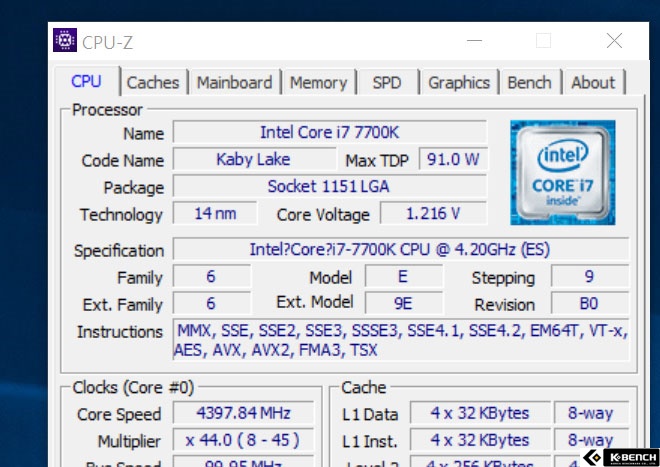The height and width of the screenshot is (467, 660).
Task: Switch to the Caches tab
Action: pyautogui.click(x=153, y=83)
